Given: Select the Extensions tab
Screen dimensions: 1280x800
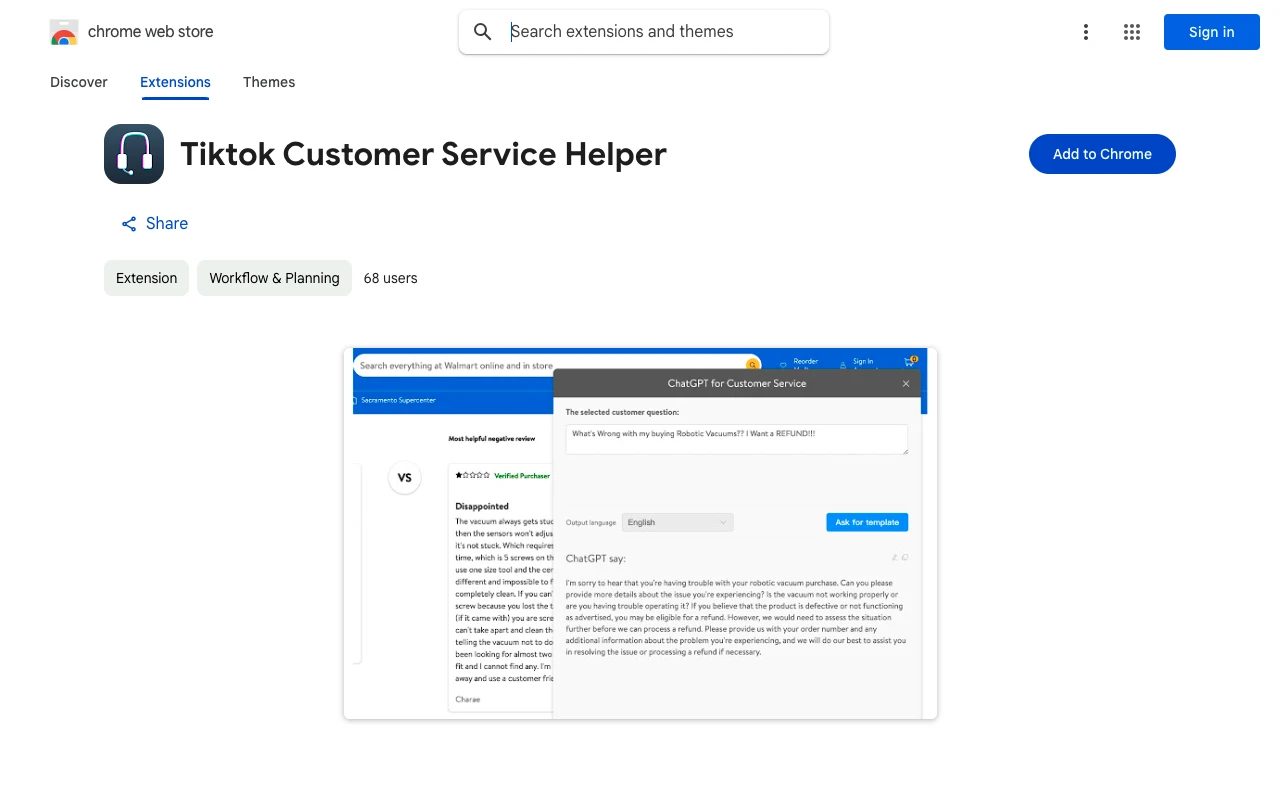Looking at the screenshot, I should 175,82.
